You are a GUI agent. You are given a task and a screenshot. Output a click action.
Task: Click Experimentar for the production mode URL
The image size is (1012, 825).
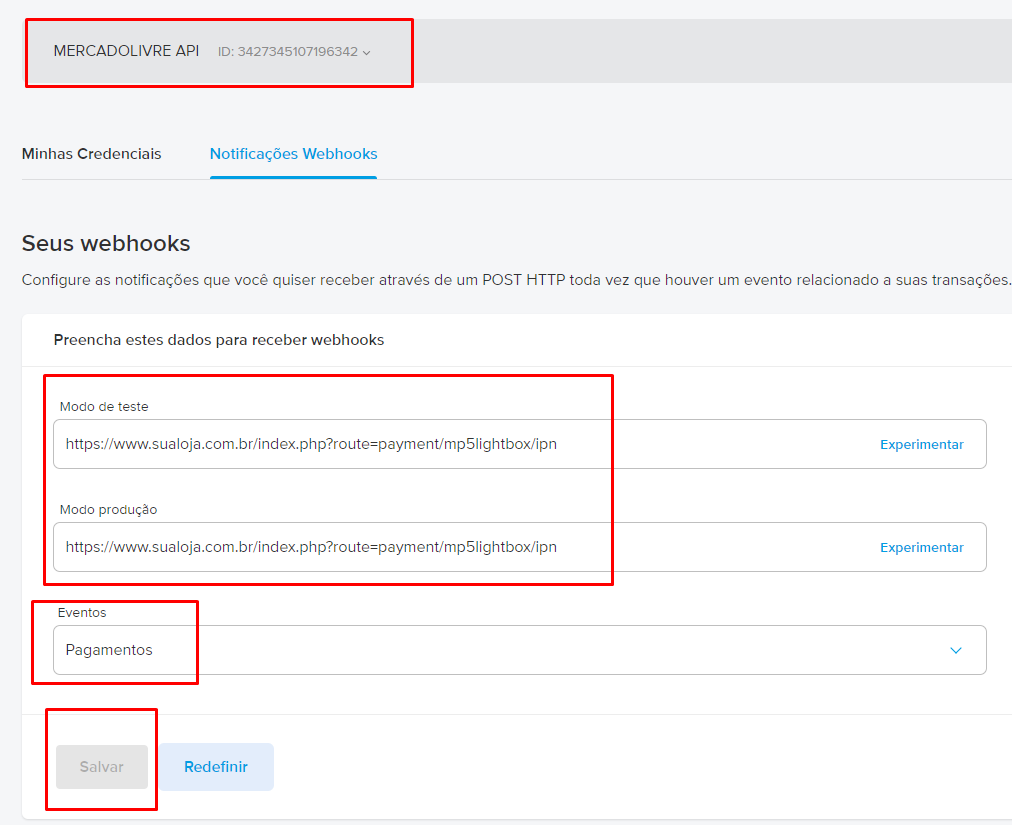tap(921, 547)
